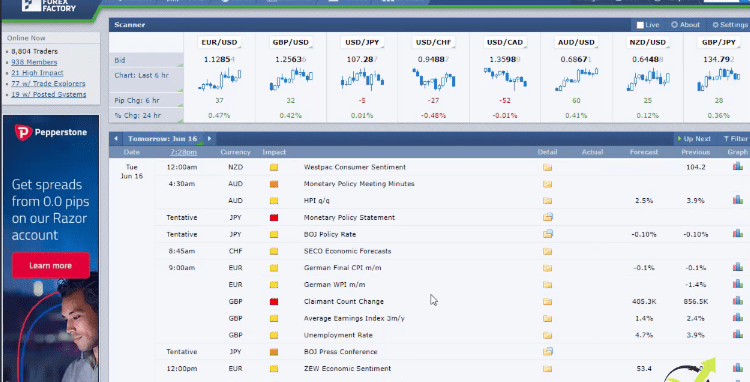Image resolution: width=750 pixels, height=382 pixels.
Task: Open detail folder for German Final CPI m/m
Action: (547, 268)
